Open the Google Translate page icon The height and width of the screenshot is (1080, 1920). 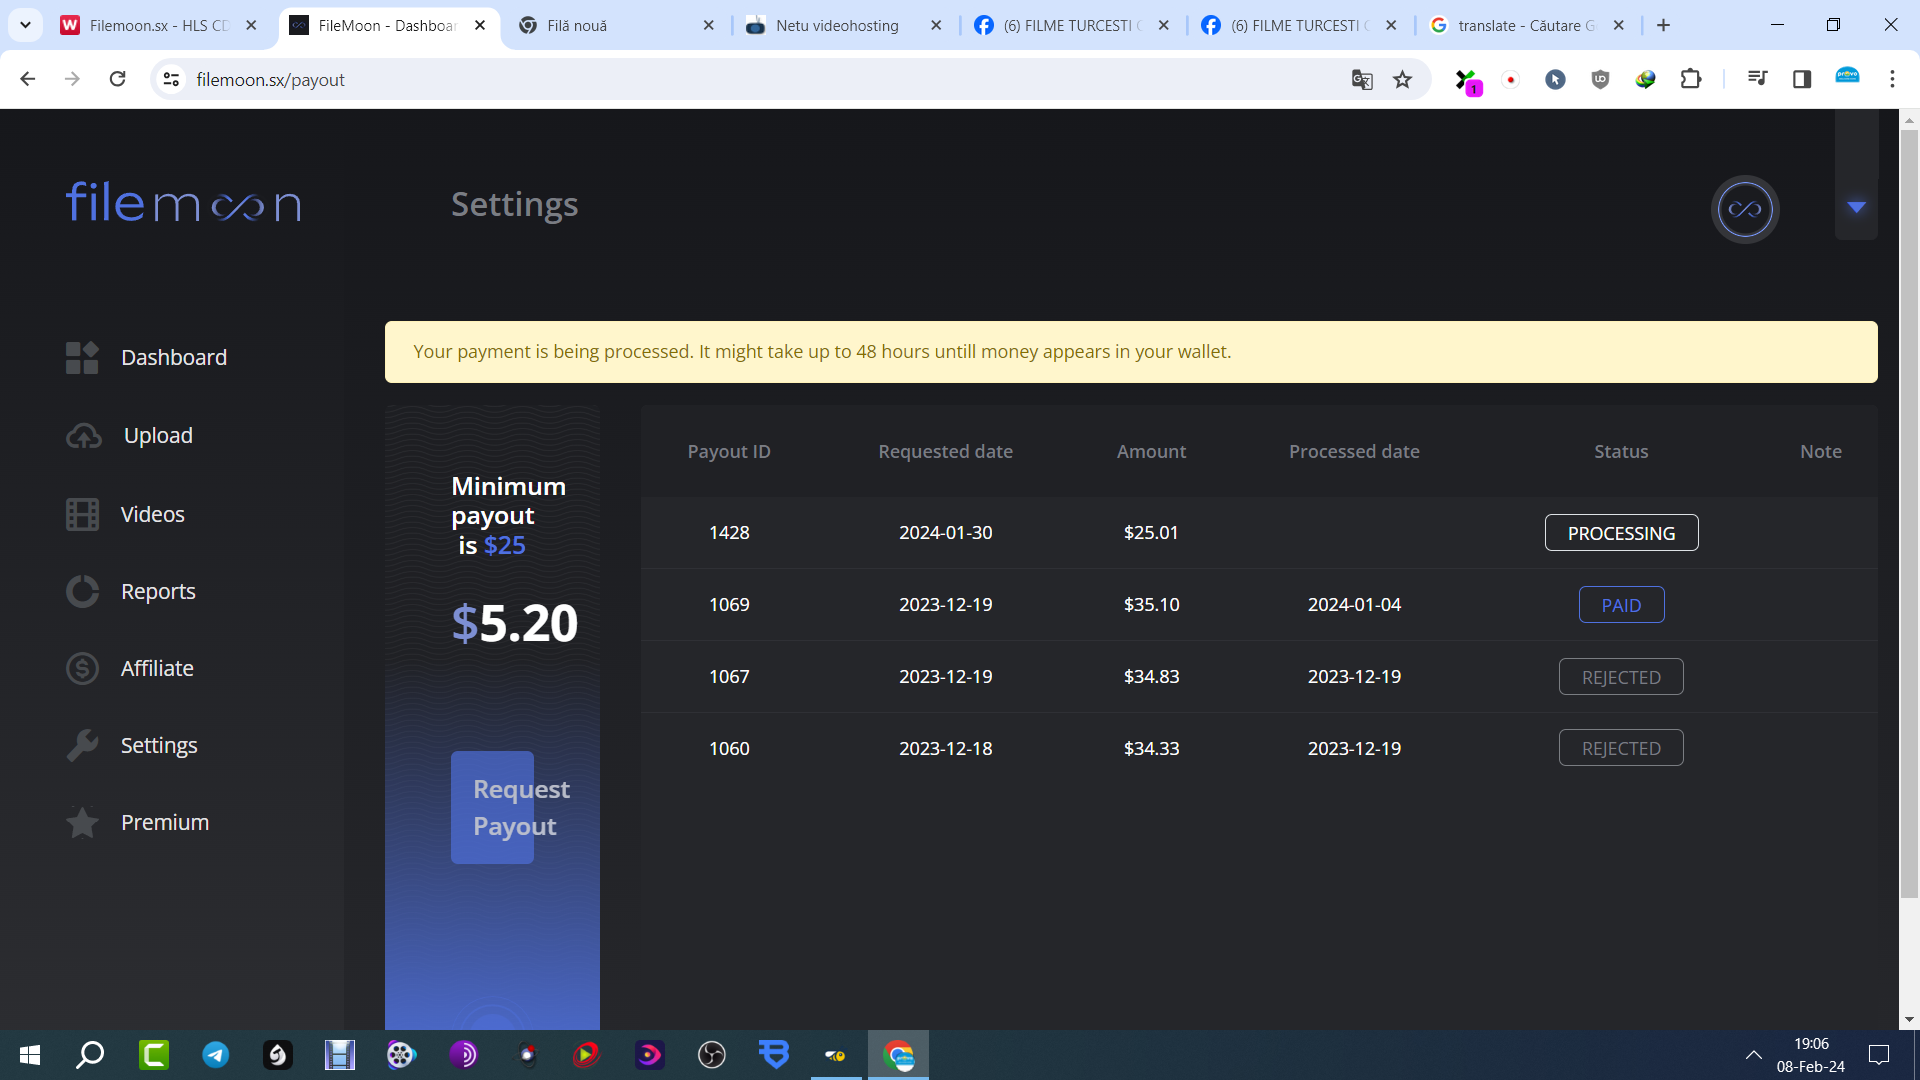pyautogui.click(x=1362, y=80)
